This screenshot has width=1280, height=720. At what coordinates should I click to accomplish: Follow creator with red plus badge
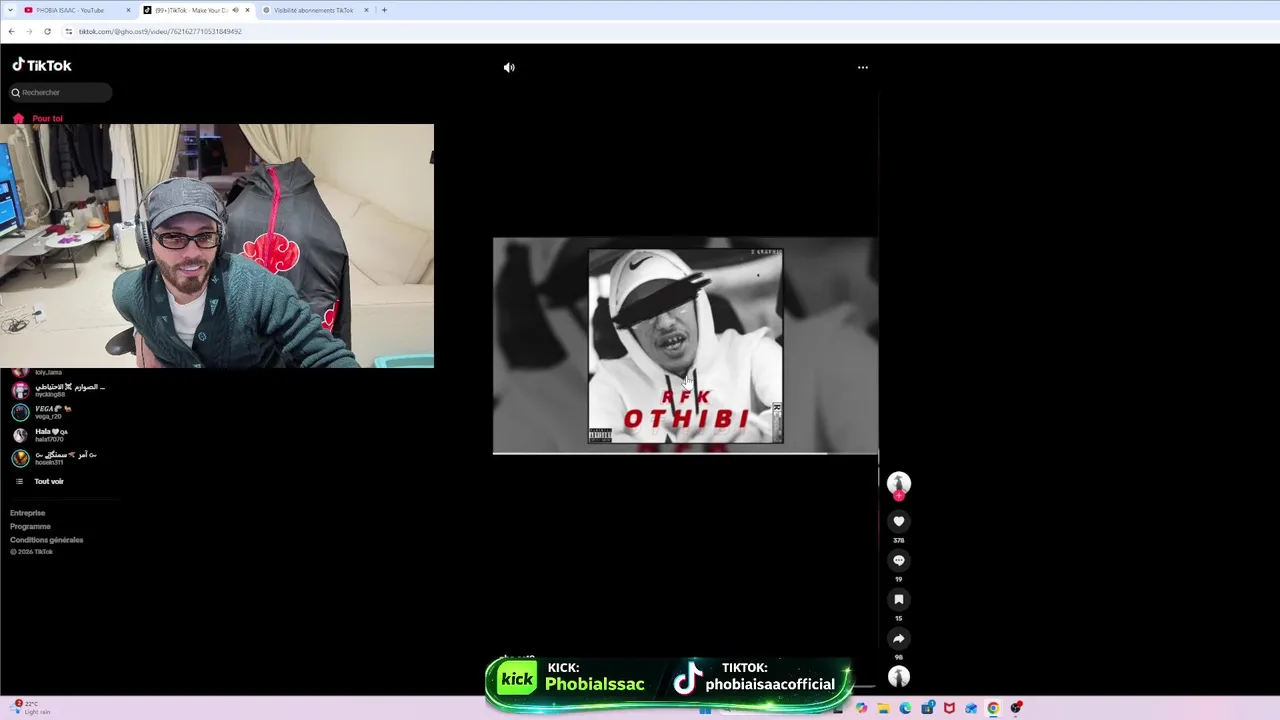point(898,496)
